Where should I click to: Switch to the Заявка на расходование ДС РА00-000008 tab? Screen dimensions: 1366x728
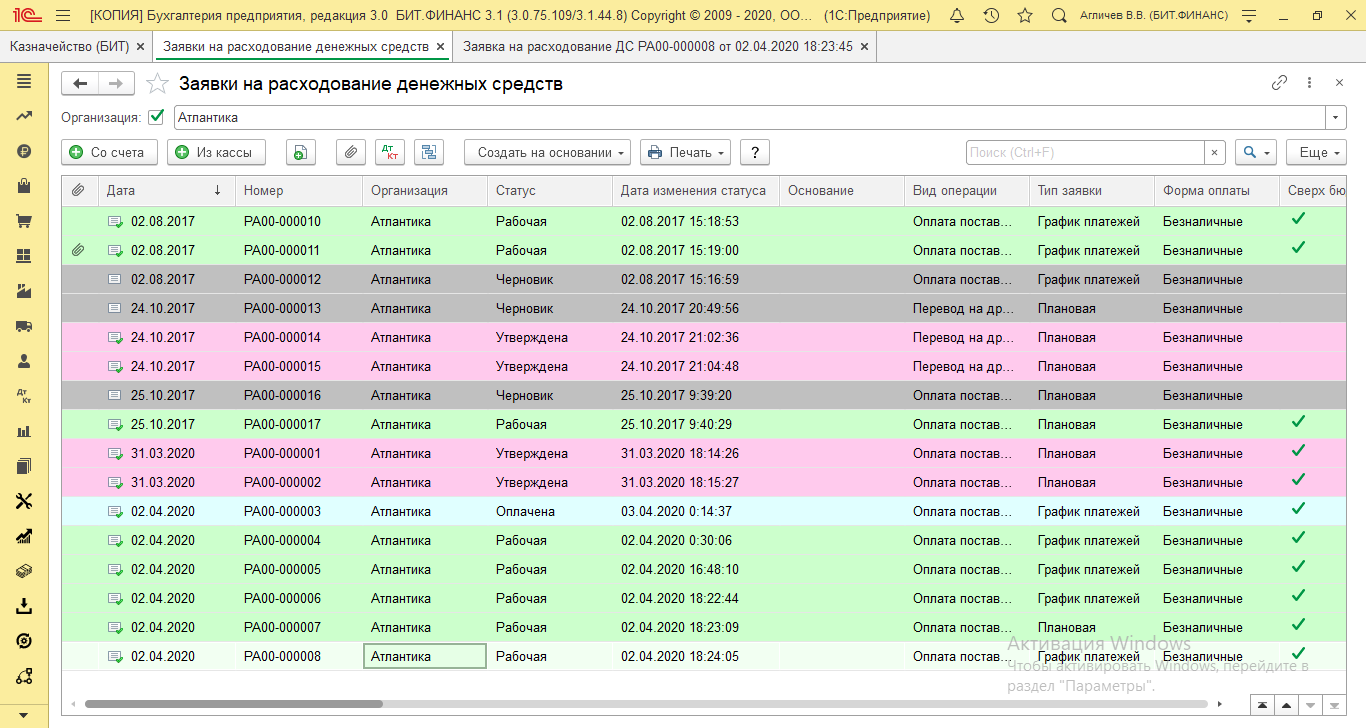(x=657, y=47)
